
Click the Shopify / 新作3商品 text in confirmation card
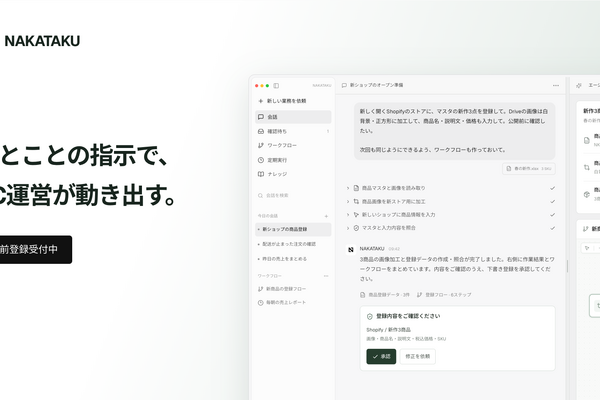pyautogui.click(x=388, y=330)
